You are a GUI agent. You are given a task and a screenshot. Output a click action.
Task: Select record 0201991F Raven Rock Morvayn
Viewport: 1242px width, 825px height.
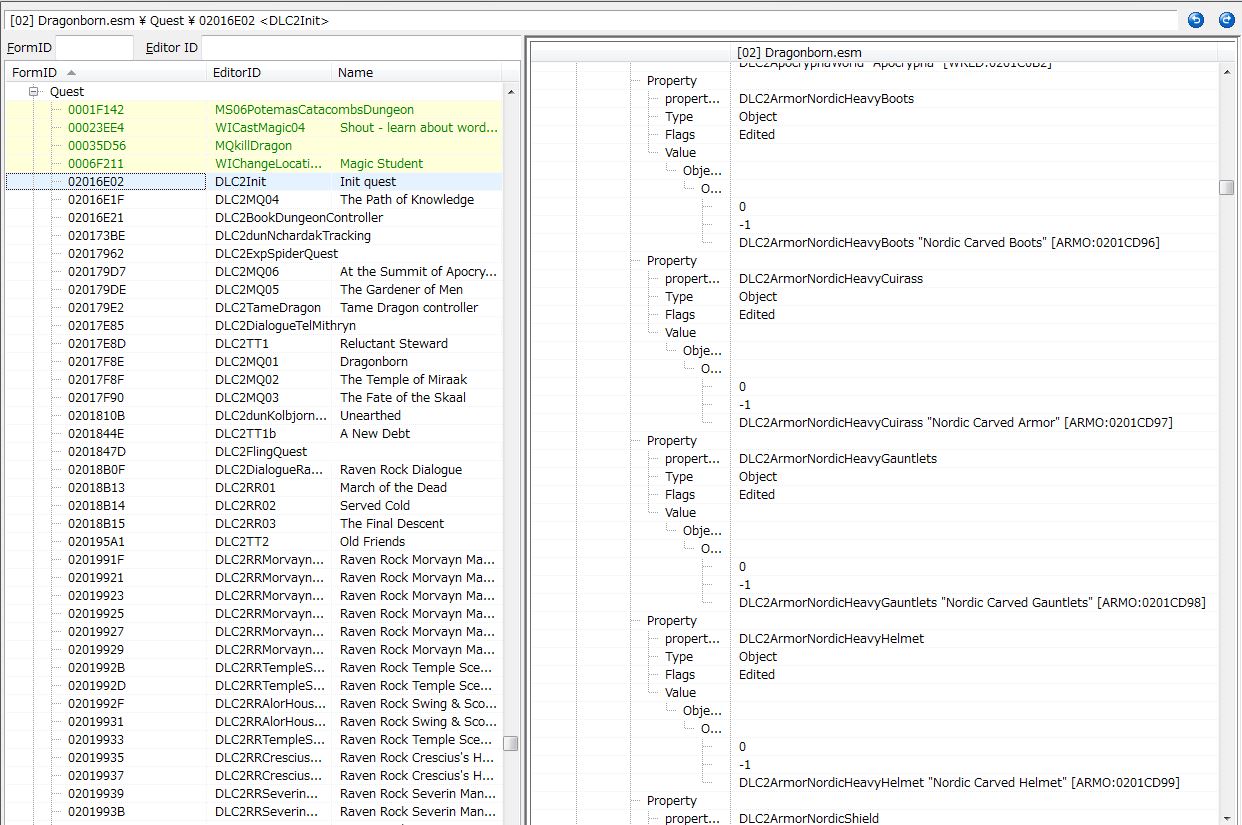[254, 559]
